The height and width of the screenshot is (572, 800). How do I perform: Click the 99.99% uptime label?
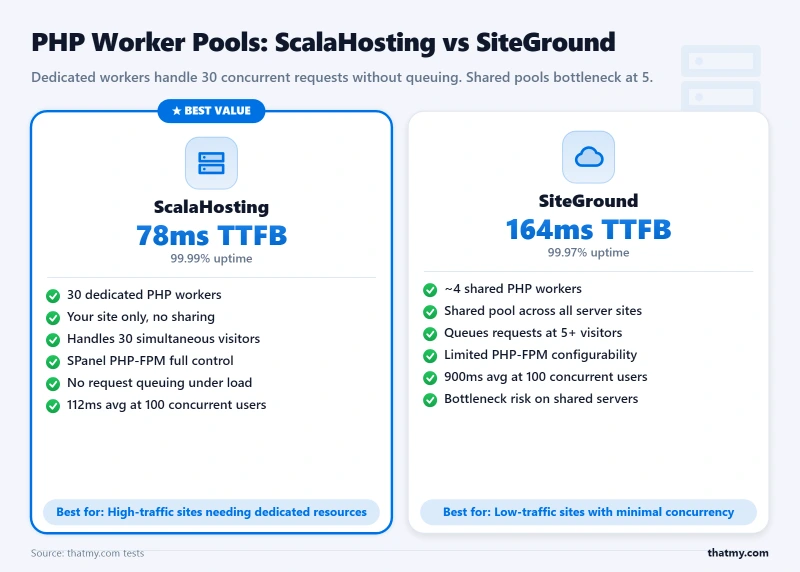click(x=211, y=259)
